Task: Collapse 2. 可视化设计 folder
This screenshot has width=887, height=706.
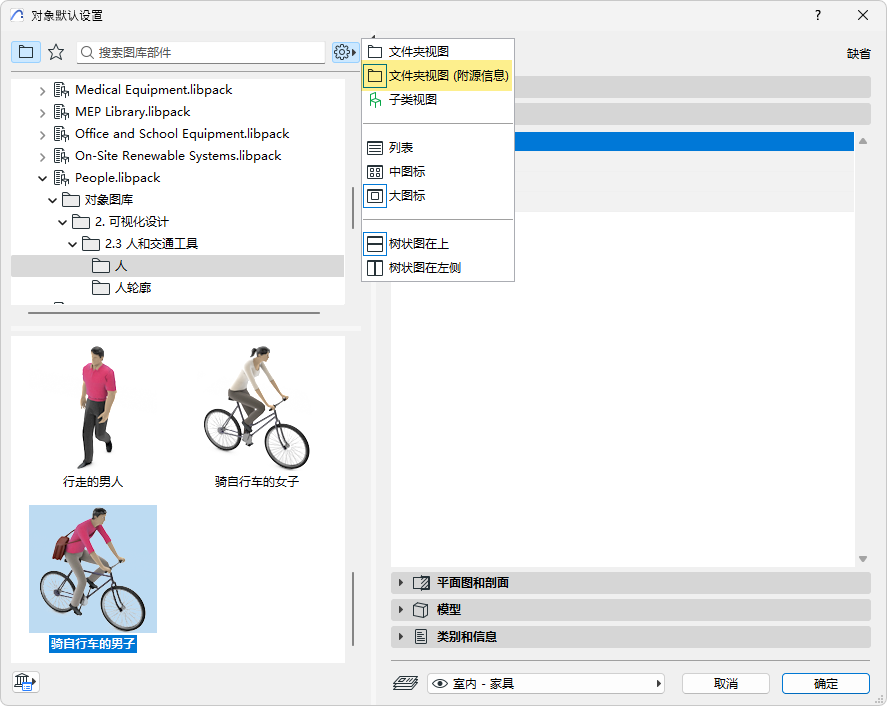Action: point(63,222)
